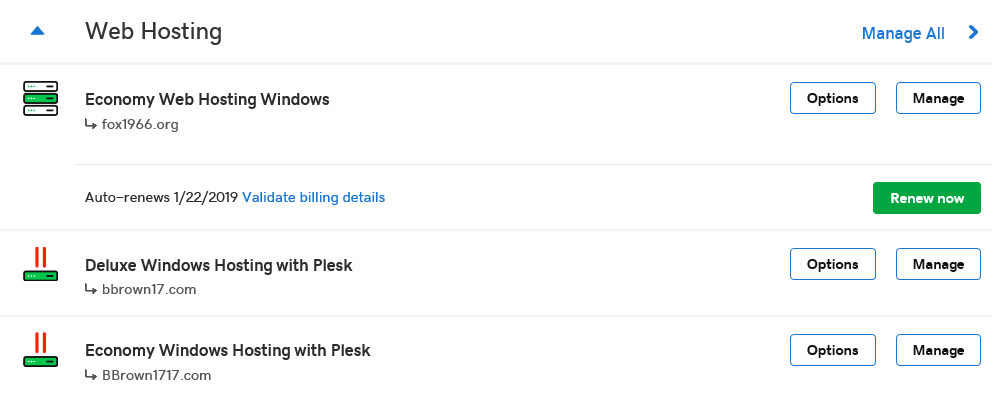The height and width of the screenshot is (397, 1001).
Task: Click the Web Hosting section heading
Action: click(153, 31)
